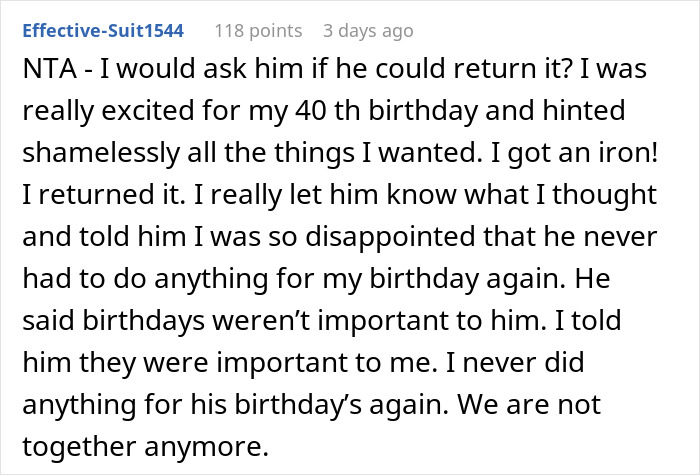This screenshot has height=475, width=700.
Task: Click the final word 'anymore.'
Action: (220, 433)
